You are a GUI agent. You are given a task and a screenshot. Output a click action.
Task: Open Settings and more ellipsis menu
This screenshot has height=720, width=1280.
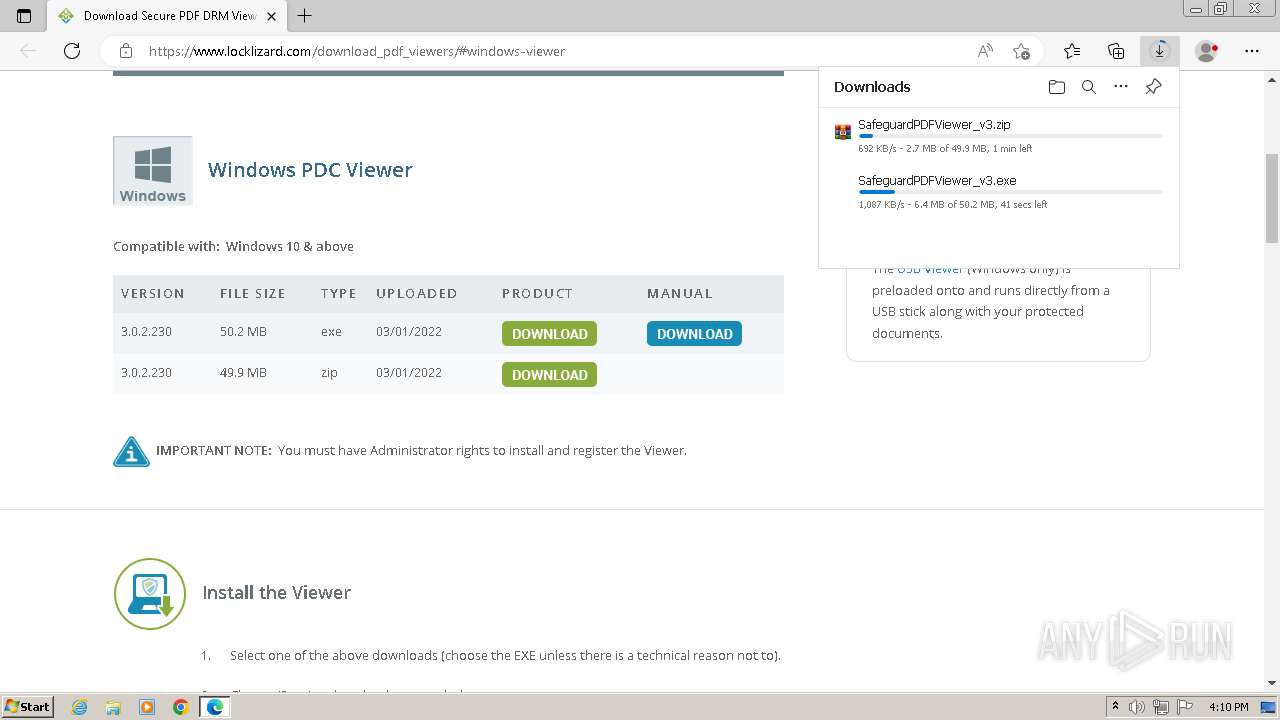click(1252, 51)
